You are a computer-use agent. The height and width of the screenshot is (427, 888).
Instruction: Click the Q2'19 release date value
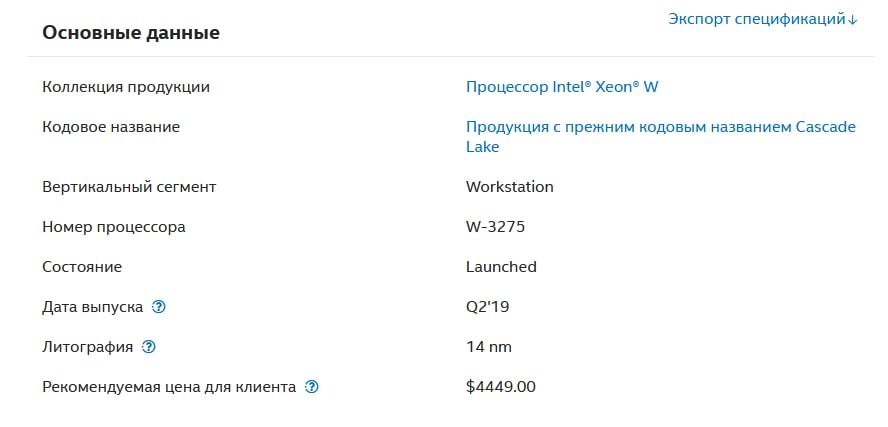point(488,307)
